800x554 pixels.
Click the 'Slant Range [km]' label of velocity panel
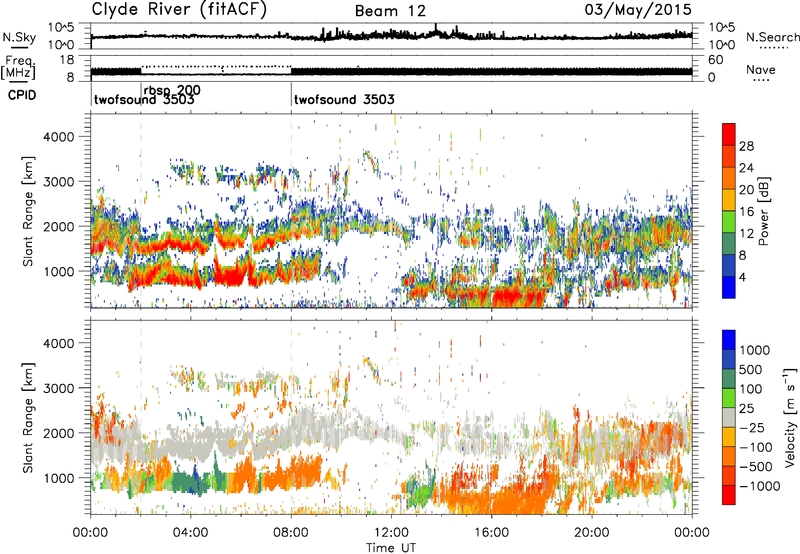pos(28,417)
